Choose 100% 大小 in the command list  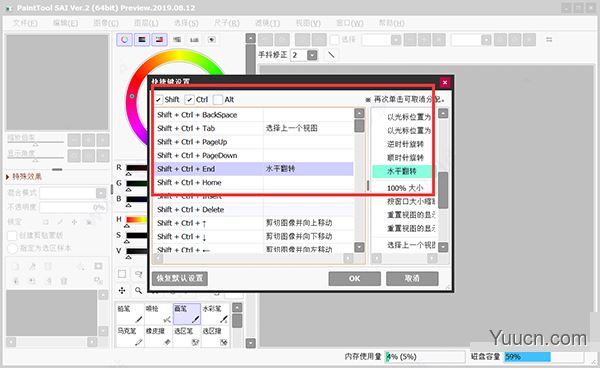[404, 188]
